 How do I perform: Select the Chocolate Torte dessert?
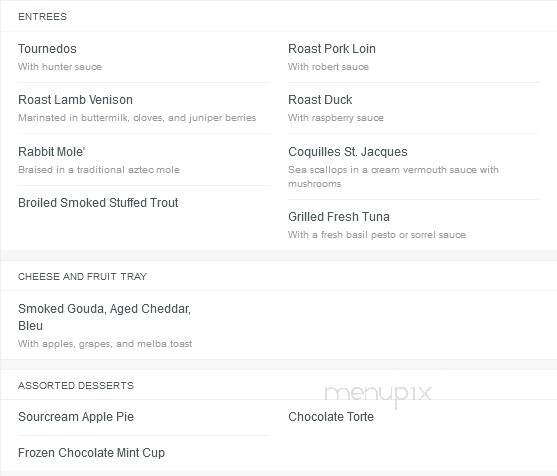point(331,417)
